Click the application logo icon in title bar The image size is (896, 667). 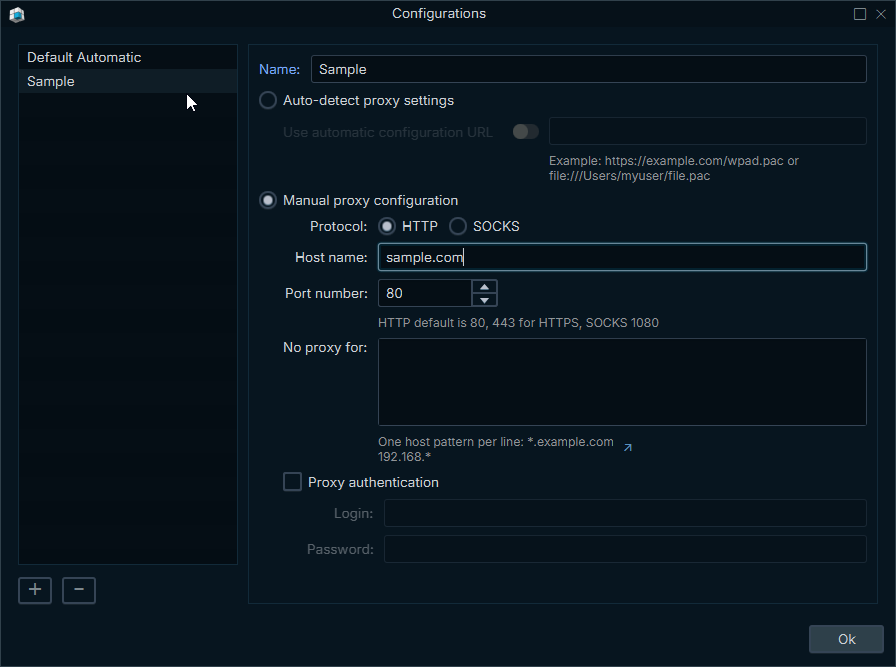point(17,14)
